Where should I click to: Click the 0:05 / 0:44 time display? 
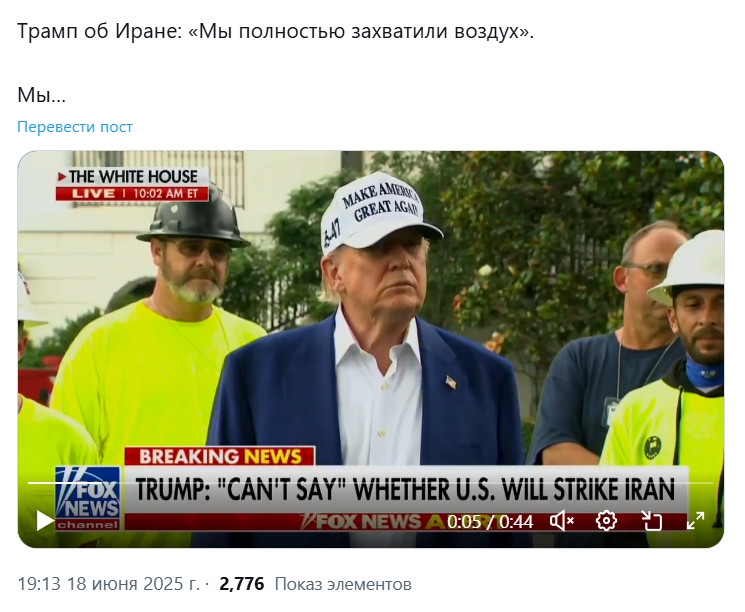pyautogui.click(x=490, y=522)
